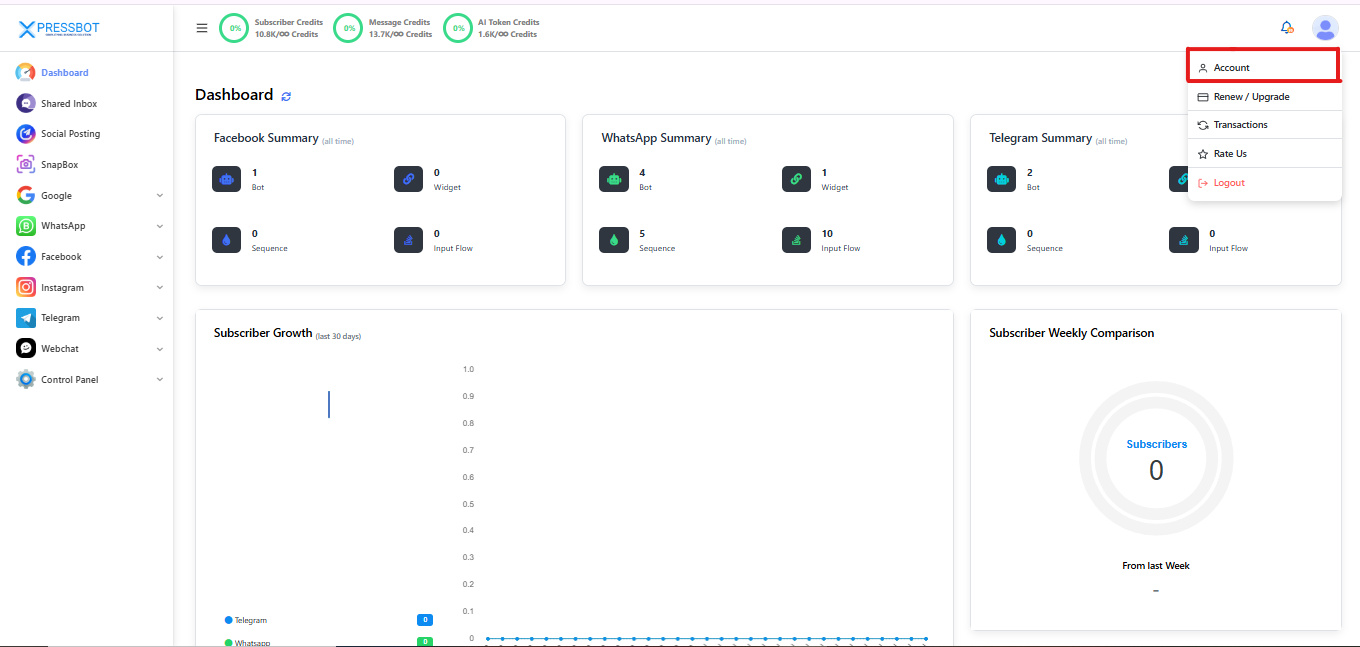Viewport: 1360px width, 647px height.
Task: Click the Facebook Widget link icon
Action: click(x=408, y=179)
